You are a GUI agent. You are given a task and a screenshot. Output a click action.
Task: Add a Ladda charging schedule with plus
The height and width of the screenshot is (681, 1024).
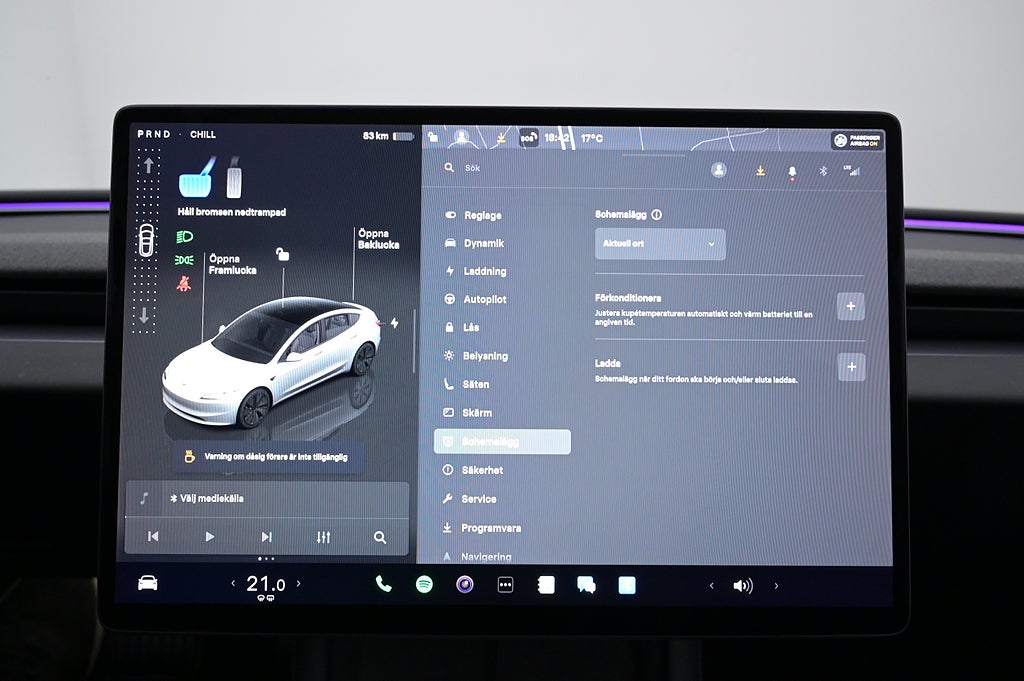[x=851, y=367]
